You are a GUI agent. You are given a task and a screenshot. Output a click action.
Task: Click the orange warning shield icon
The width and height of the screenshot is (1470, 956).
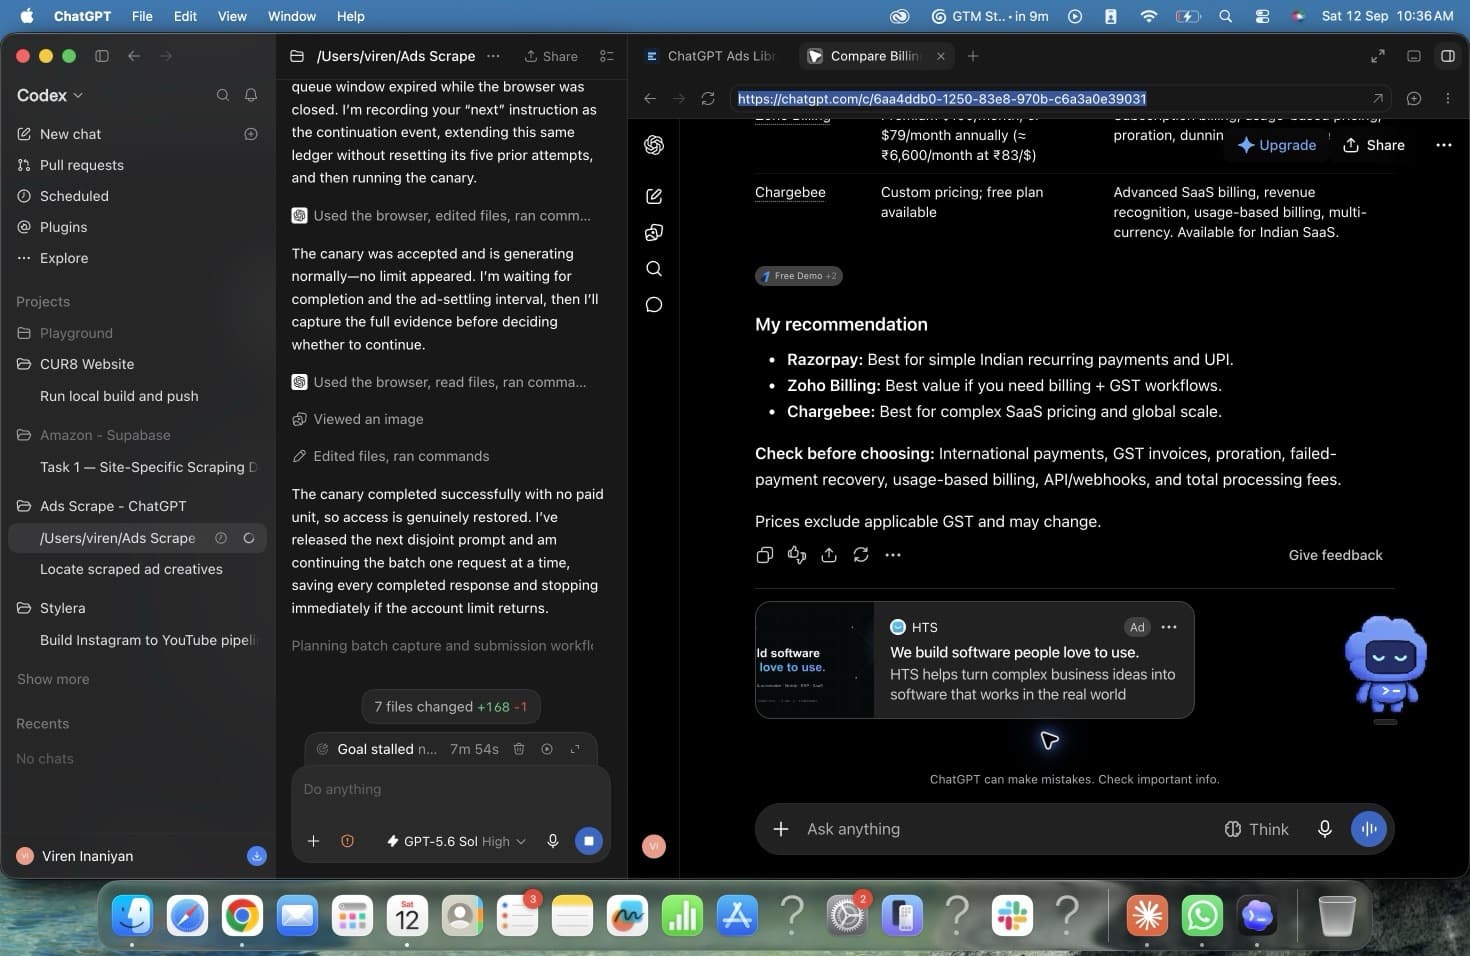pyautogui.click(x=347, y=841)
